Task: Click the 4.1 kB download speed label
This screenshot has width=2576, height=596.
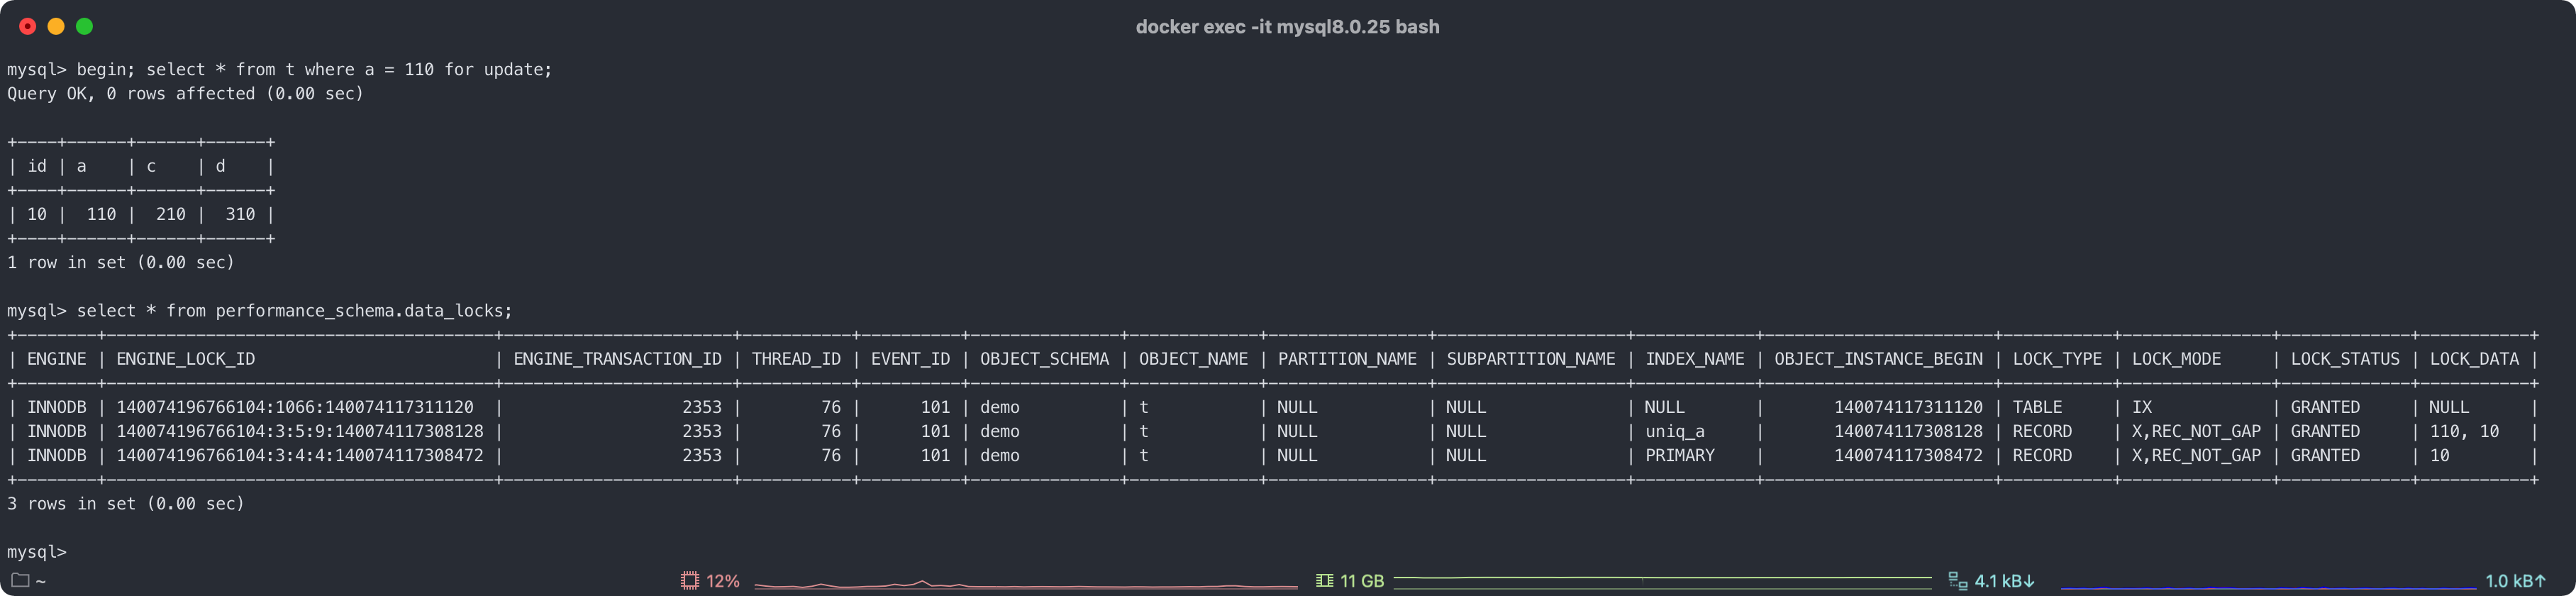Action: pos(2004,581)
